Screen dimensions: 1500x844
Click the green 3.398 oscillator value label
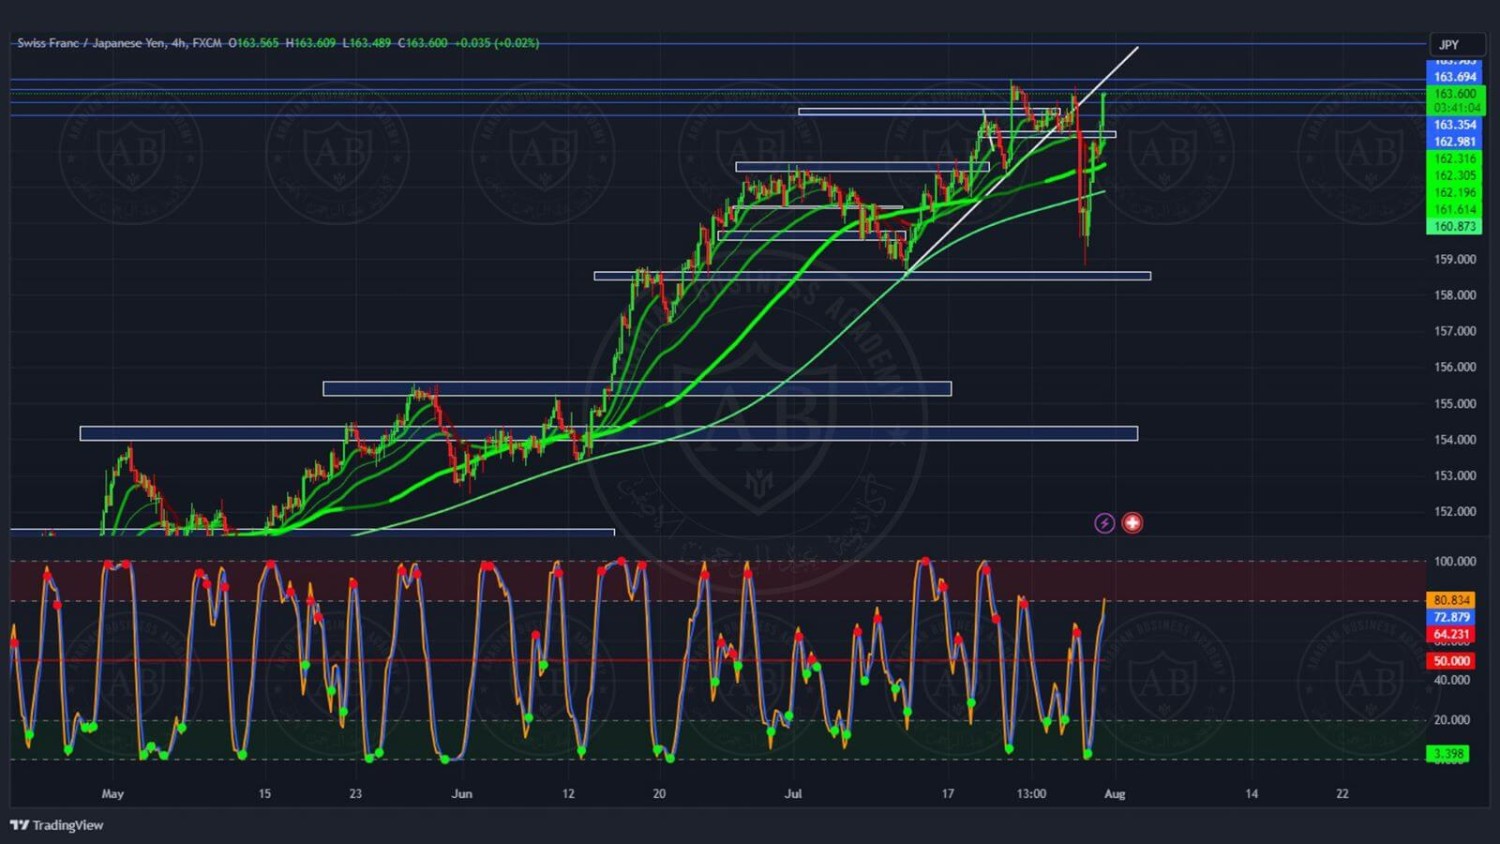click(1448, 754)
